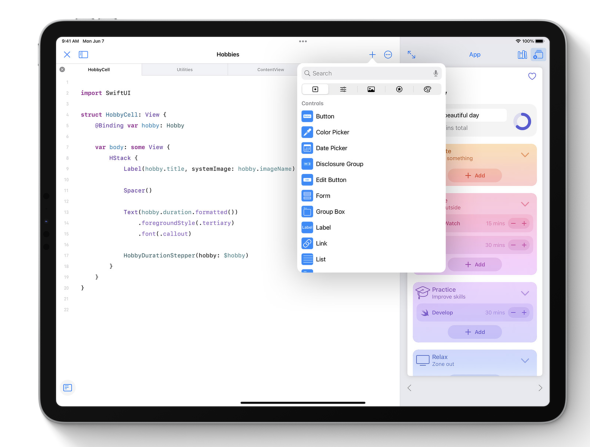Click the Button control icon
Screen dimensions: 590x447
pyautogui.click(x=307, y=116)
